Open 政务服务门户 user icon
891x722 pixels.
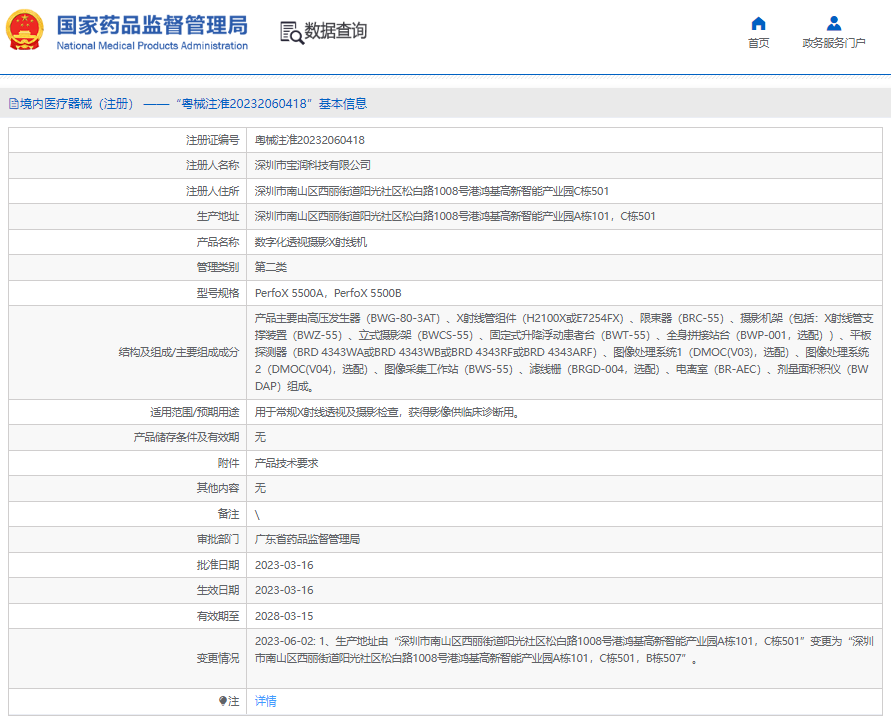pos(834,23)
